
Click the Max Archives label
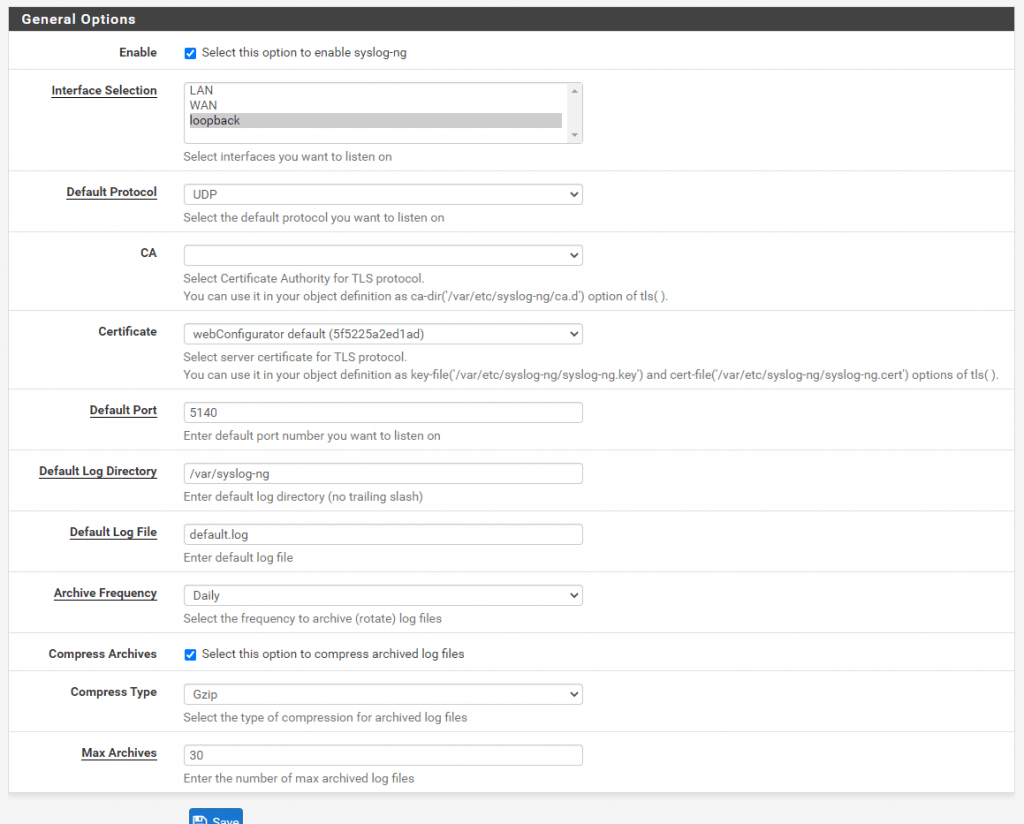[x=119, y=753]
